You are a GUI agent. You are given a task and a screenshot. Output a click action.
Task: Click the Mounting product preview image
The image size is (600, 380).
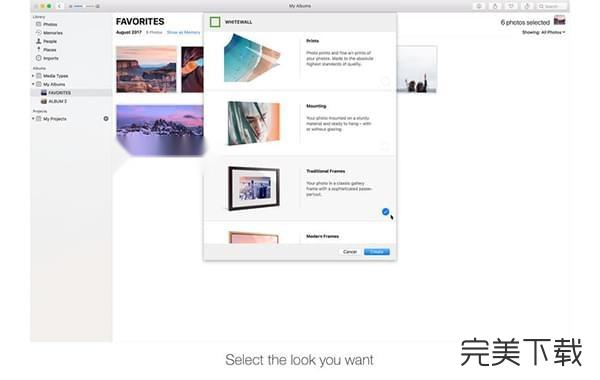[x=254, y=123]
